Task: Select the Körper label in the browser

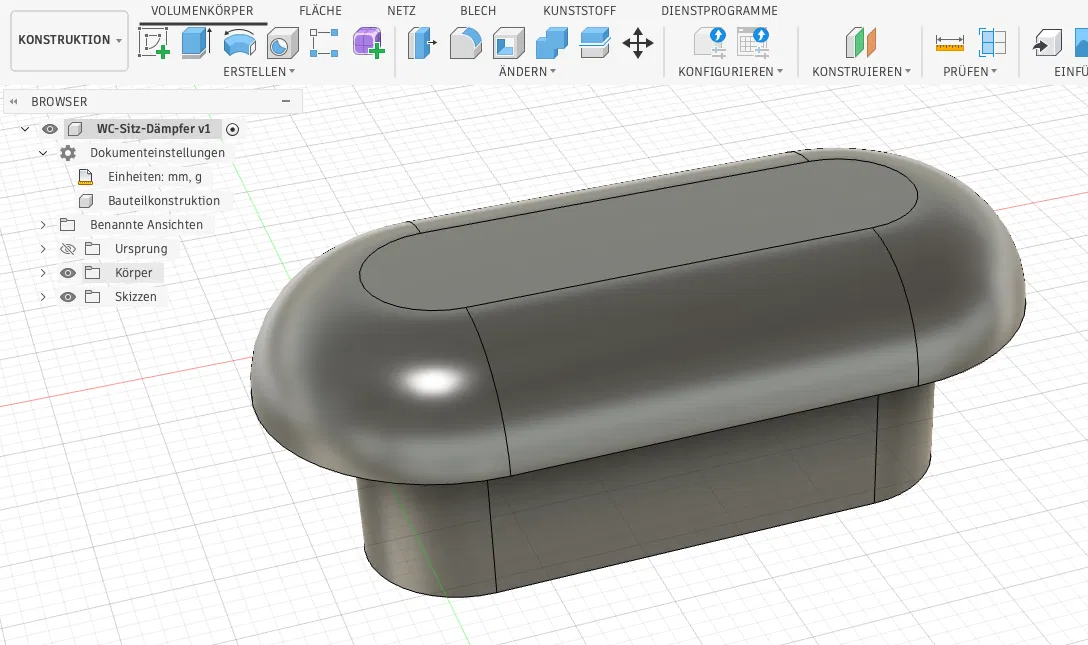Action: pos(133,273)
